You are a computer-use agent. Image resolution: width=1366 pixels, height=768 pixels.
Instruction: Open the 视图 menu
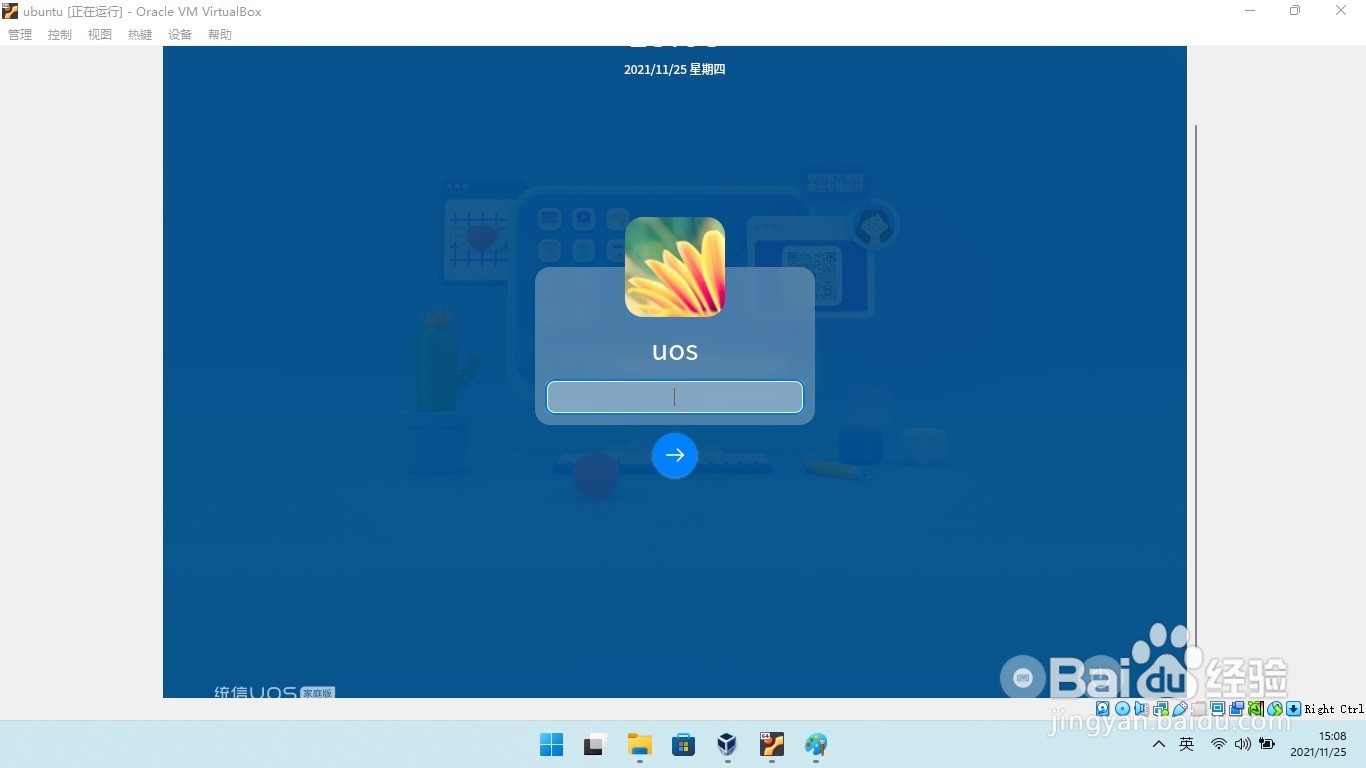[x=100, y=34]
